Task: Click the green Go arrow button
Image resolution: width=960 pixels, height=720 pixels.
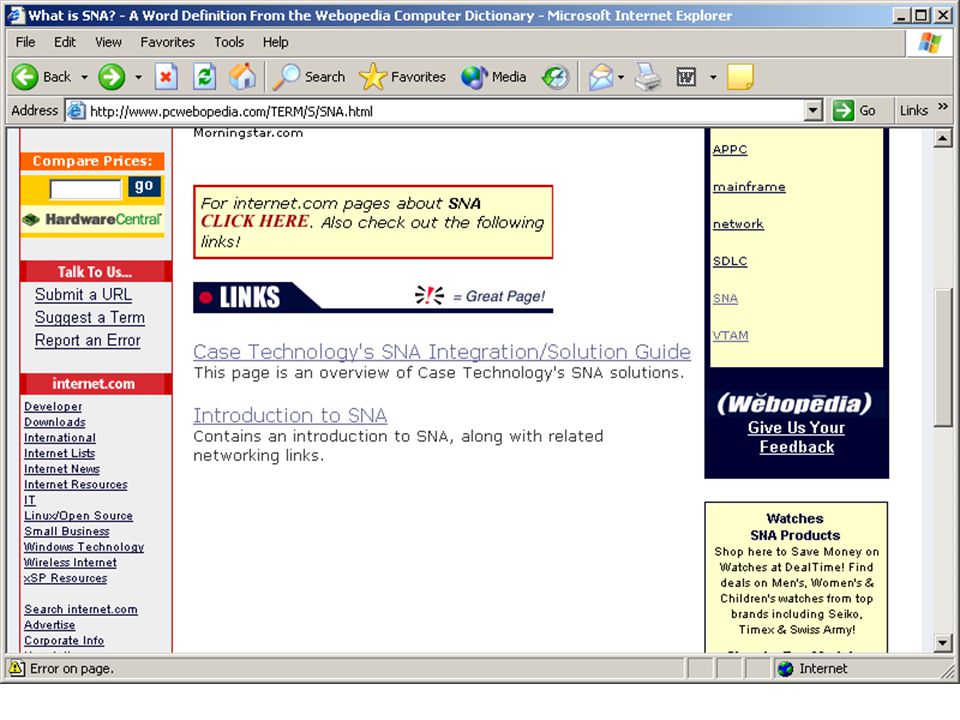Action: click(x=853, y=111)
